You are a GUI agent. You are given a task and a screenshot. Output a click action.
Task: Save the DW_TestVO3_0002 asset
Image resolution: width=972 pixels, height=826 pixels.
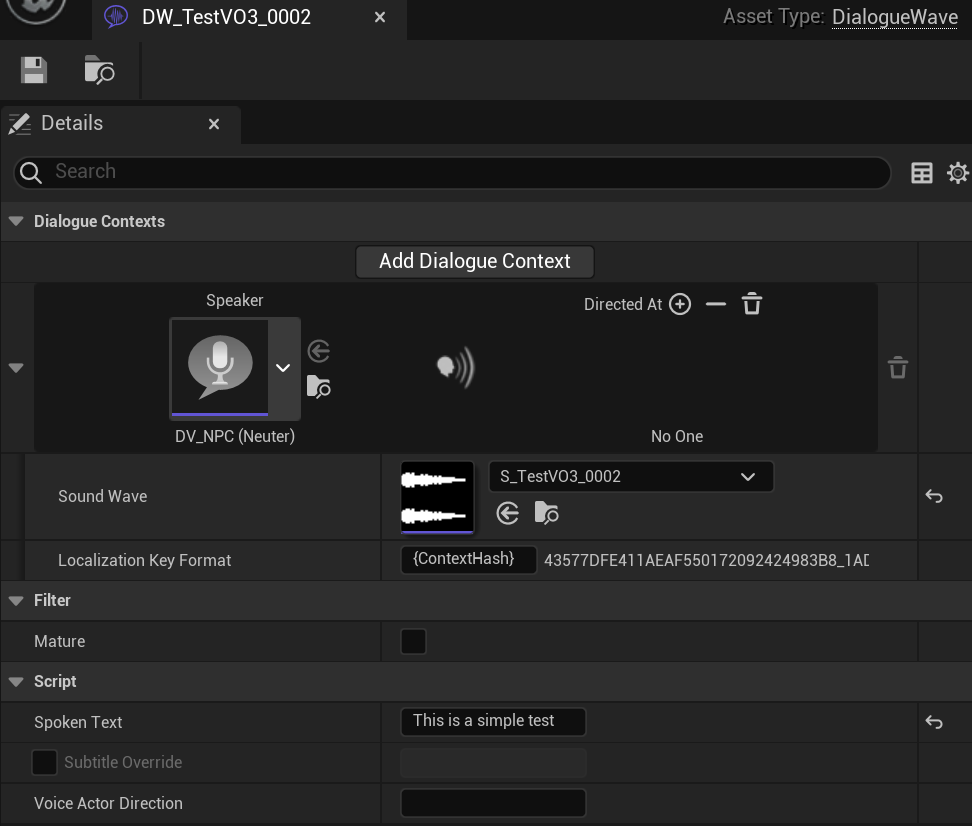[33, 70]
